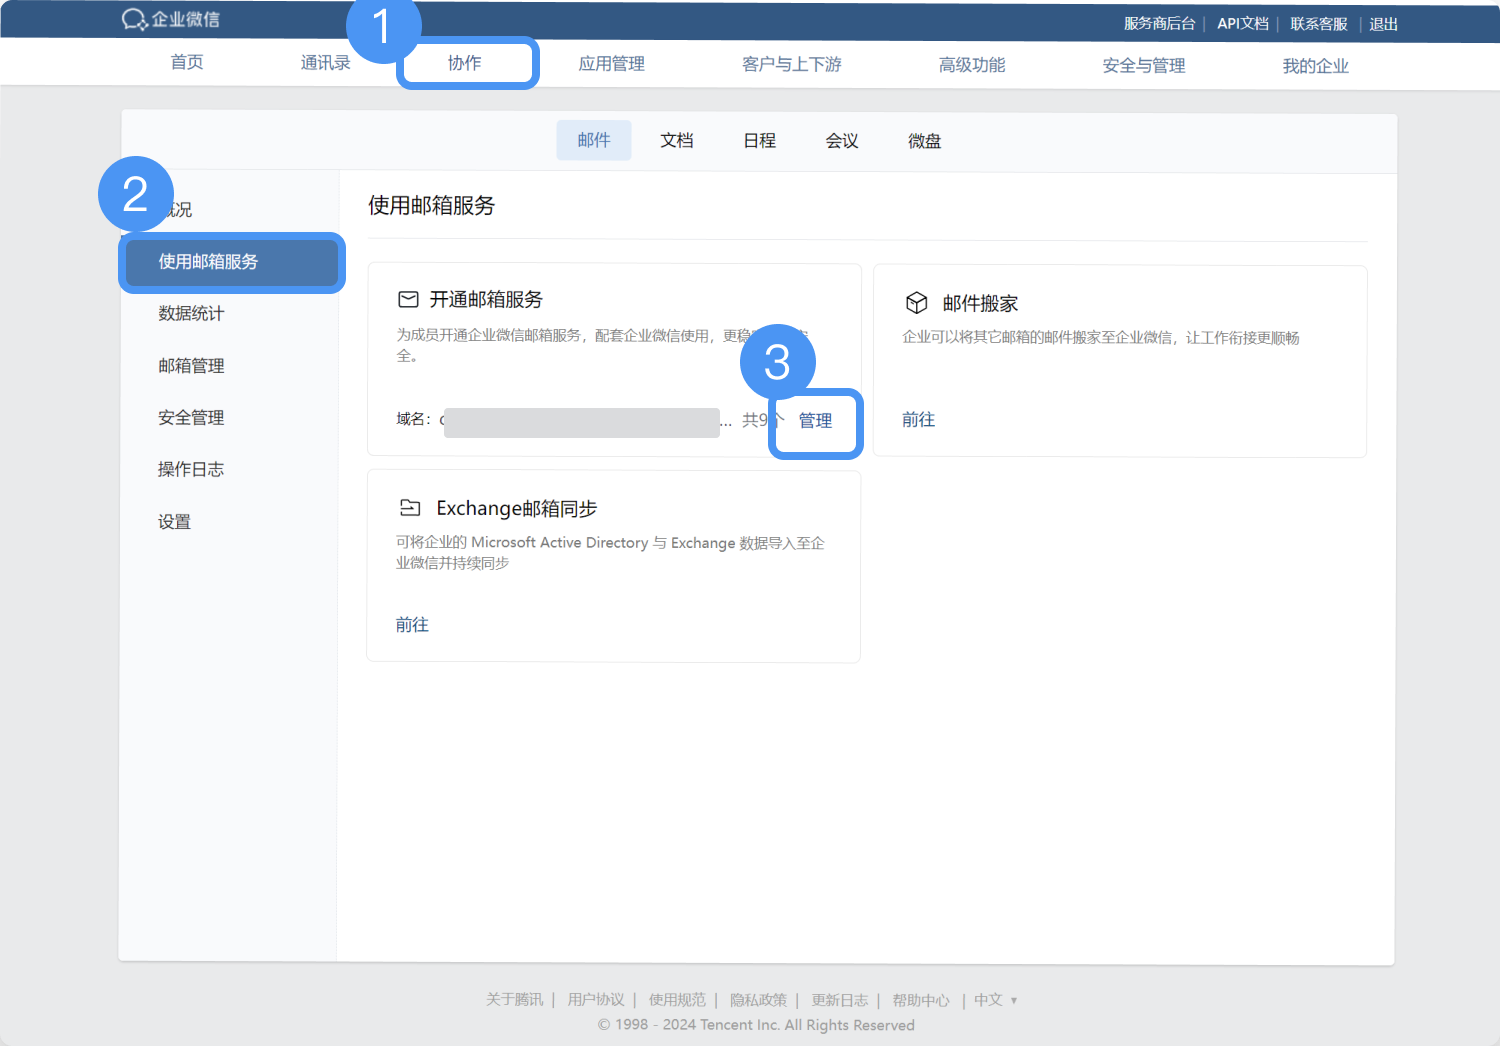Switch to the 日程 sub-tab
1500x1046 pixels.
coord(759,141)
